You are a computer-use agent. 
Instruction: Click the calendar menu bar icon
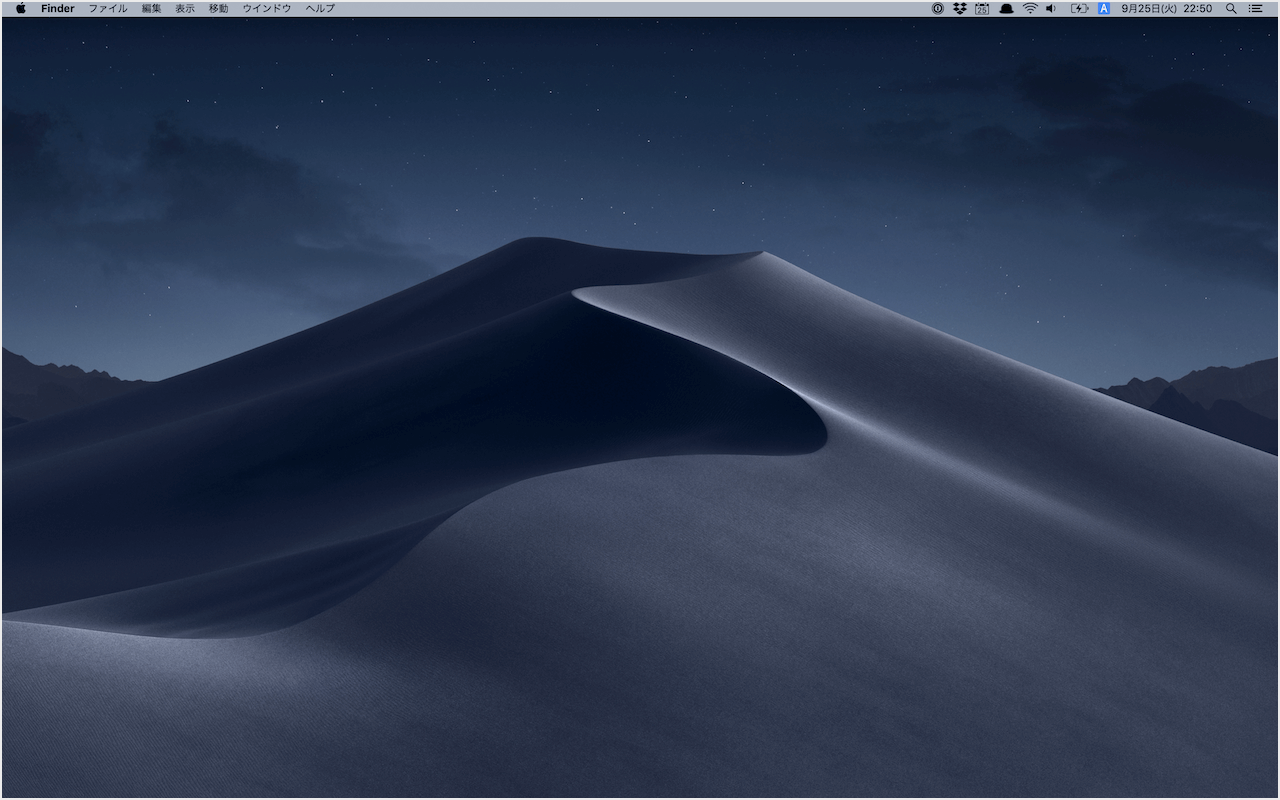click(982, 8)
